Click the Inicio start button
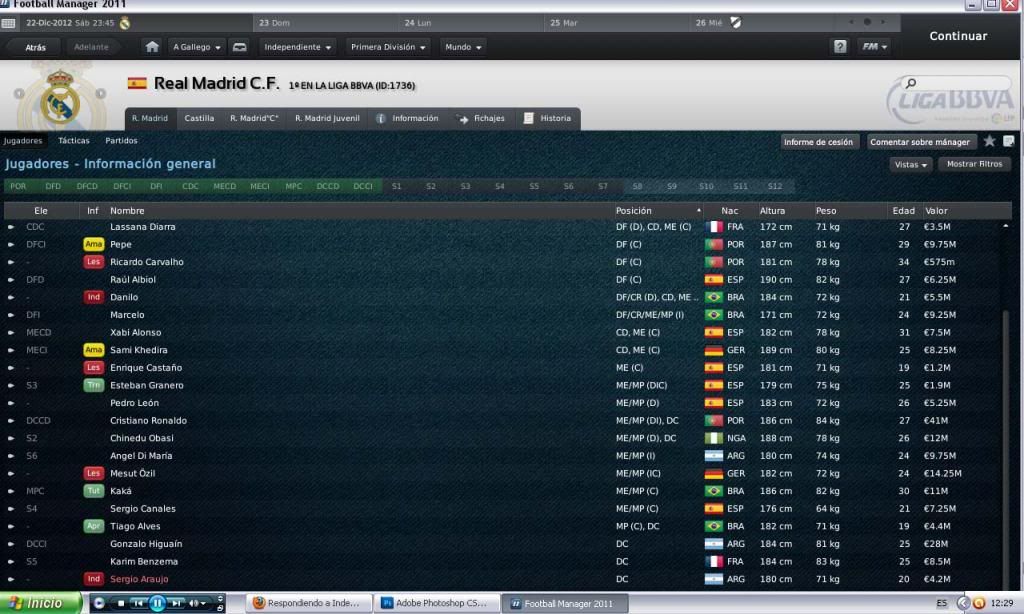This screenshot has width=1024, height=614. coord(40,603)
